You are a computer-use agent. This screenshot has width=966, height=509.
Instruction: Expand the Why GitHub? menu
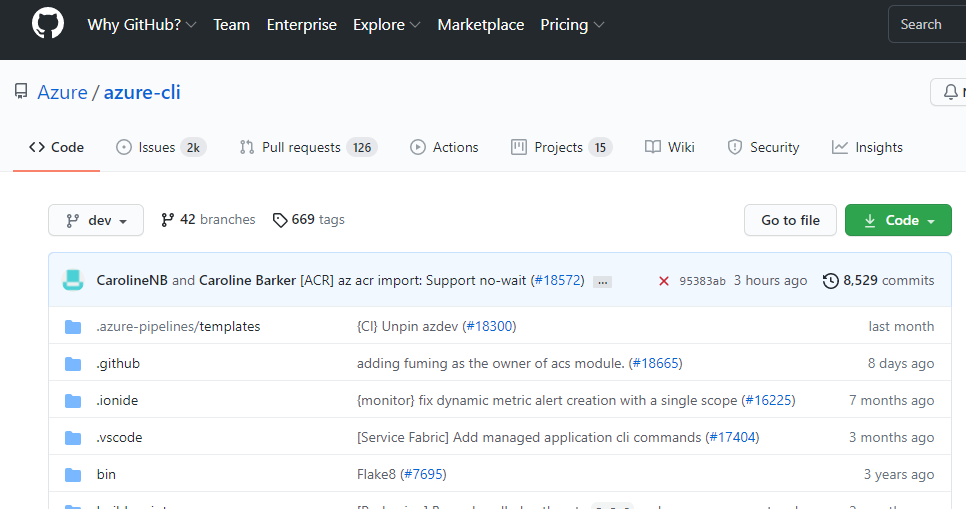(x=141, y=25)
